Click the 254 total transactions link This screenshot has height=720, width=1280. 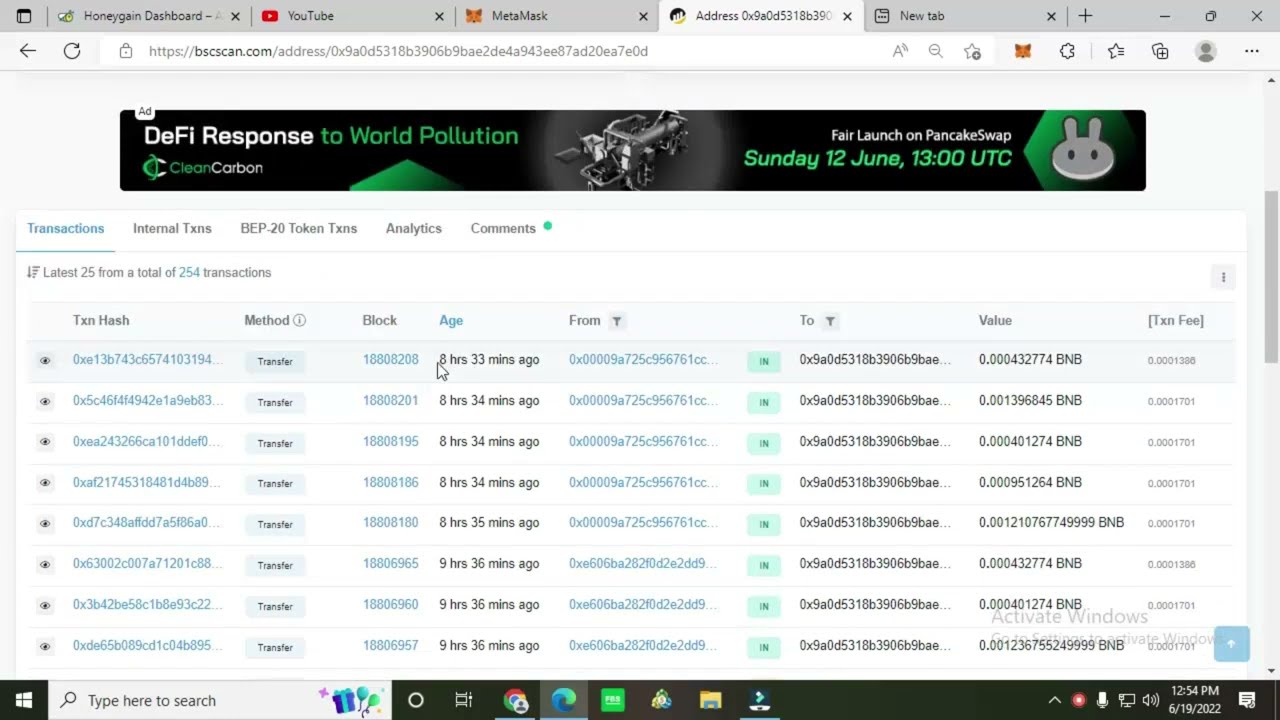189,272
